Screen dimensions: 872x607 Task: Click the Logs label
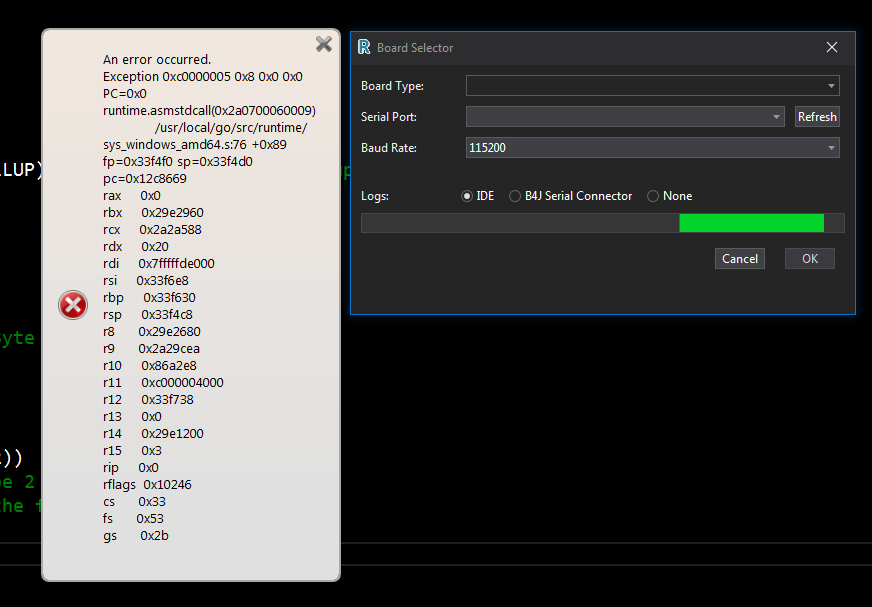click(x=375, y=196)
